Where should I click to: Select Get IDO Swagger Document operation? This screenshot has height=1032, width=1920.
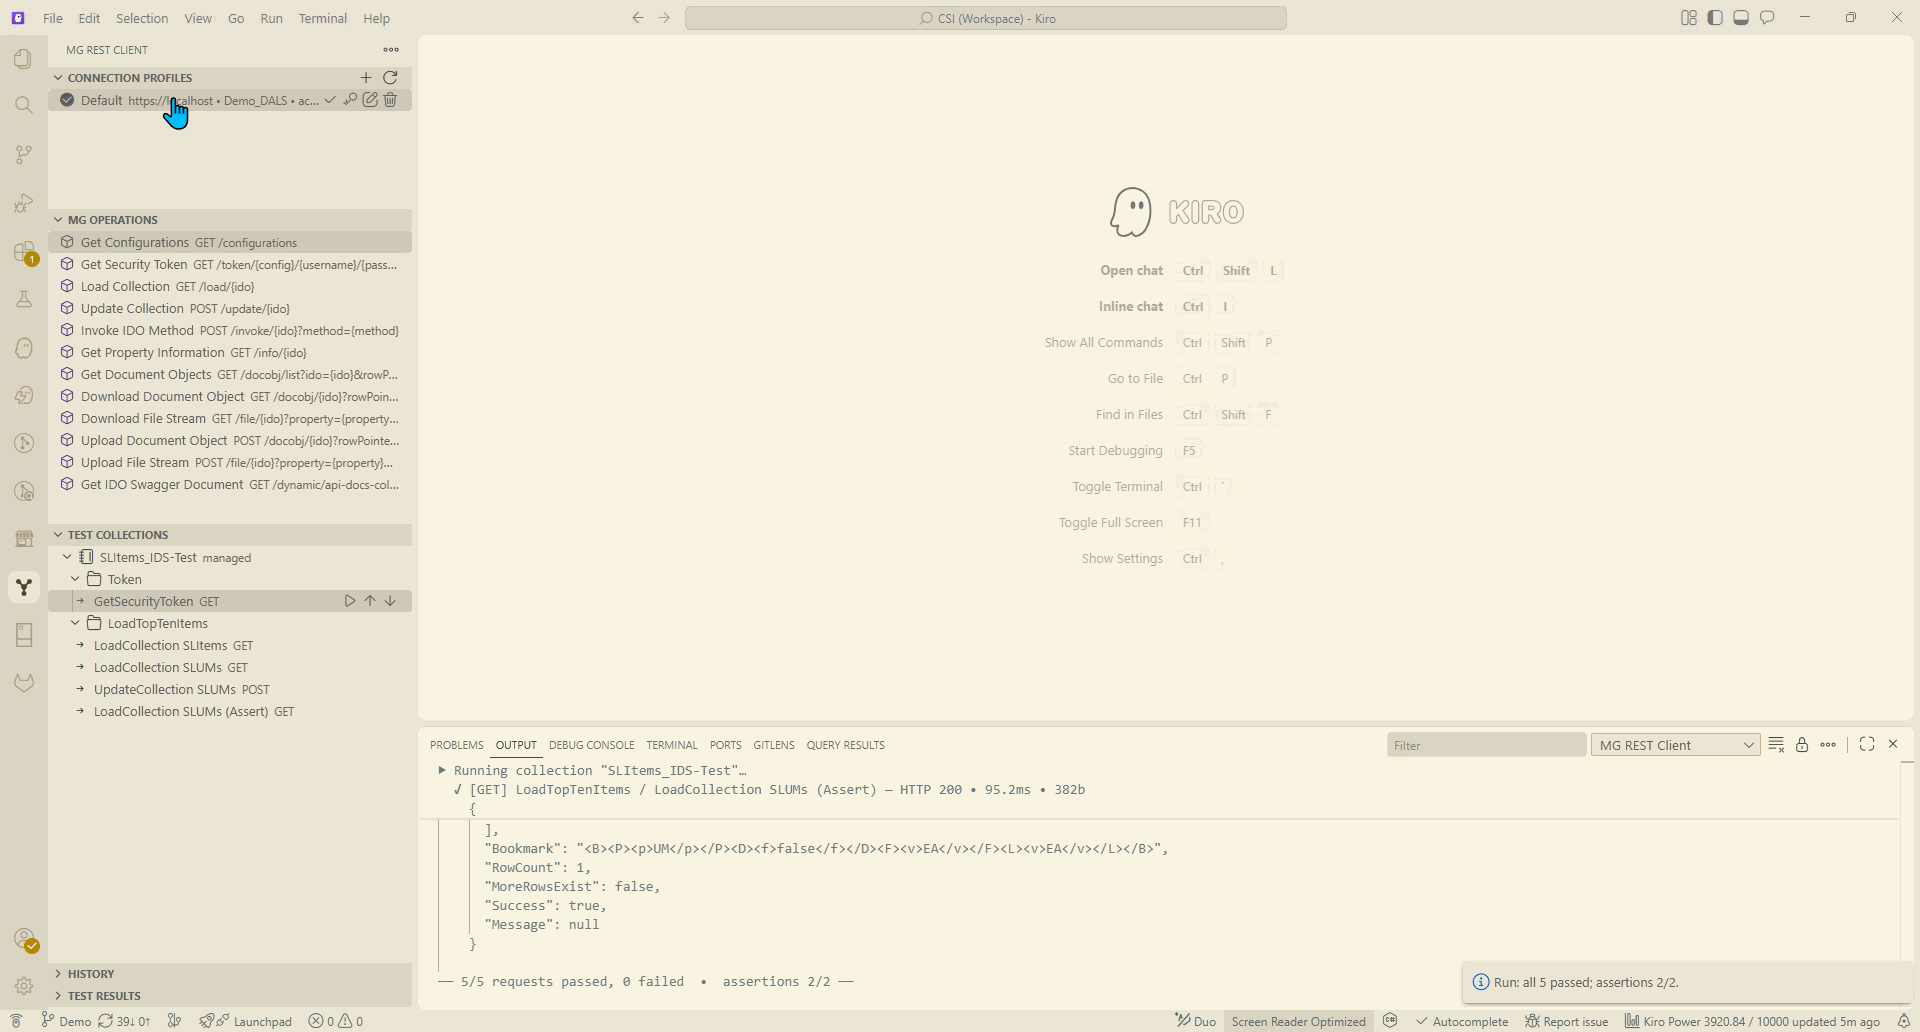(x=230, y=484)
